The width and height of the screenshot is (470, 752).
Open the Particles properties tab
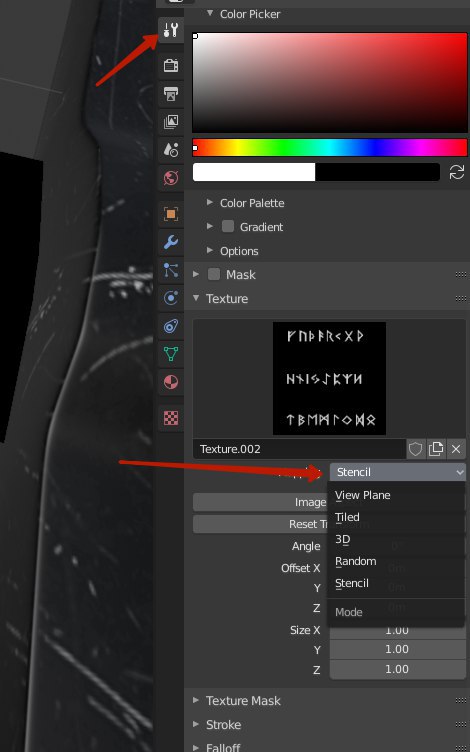[x=171, y=270]
